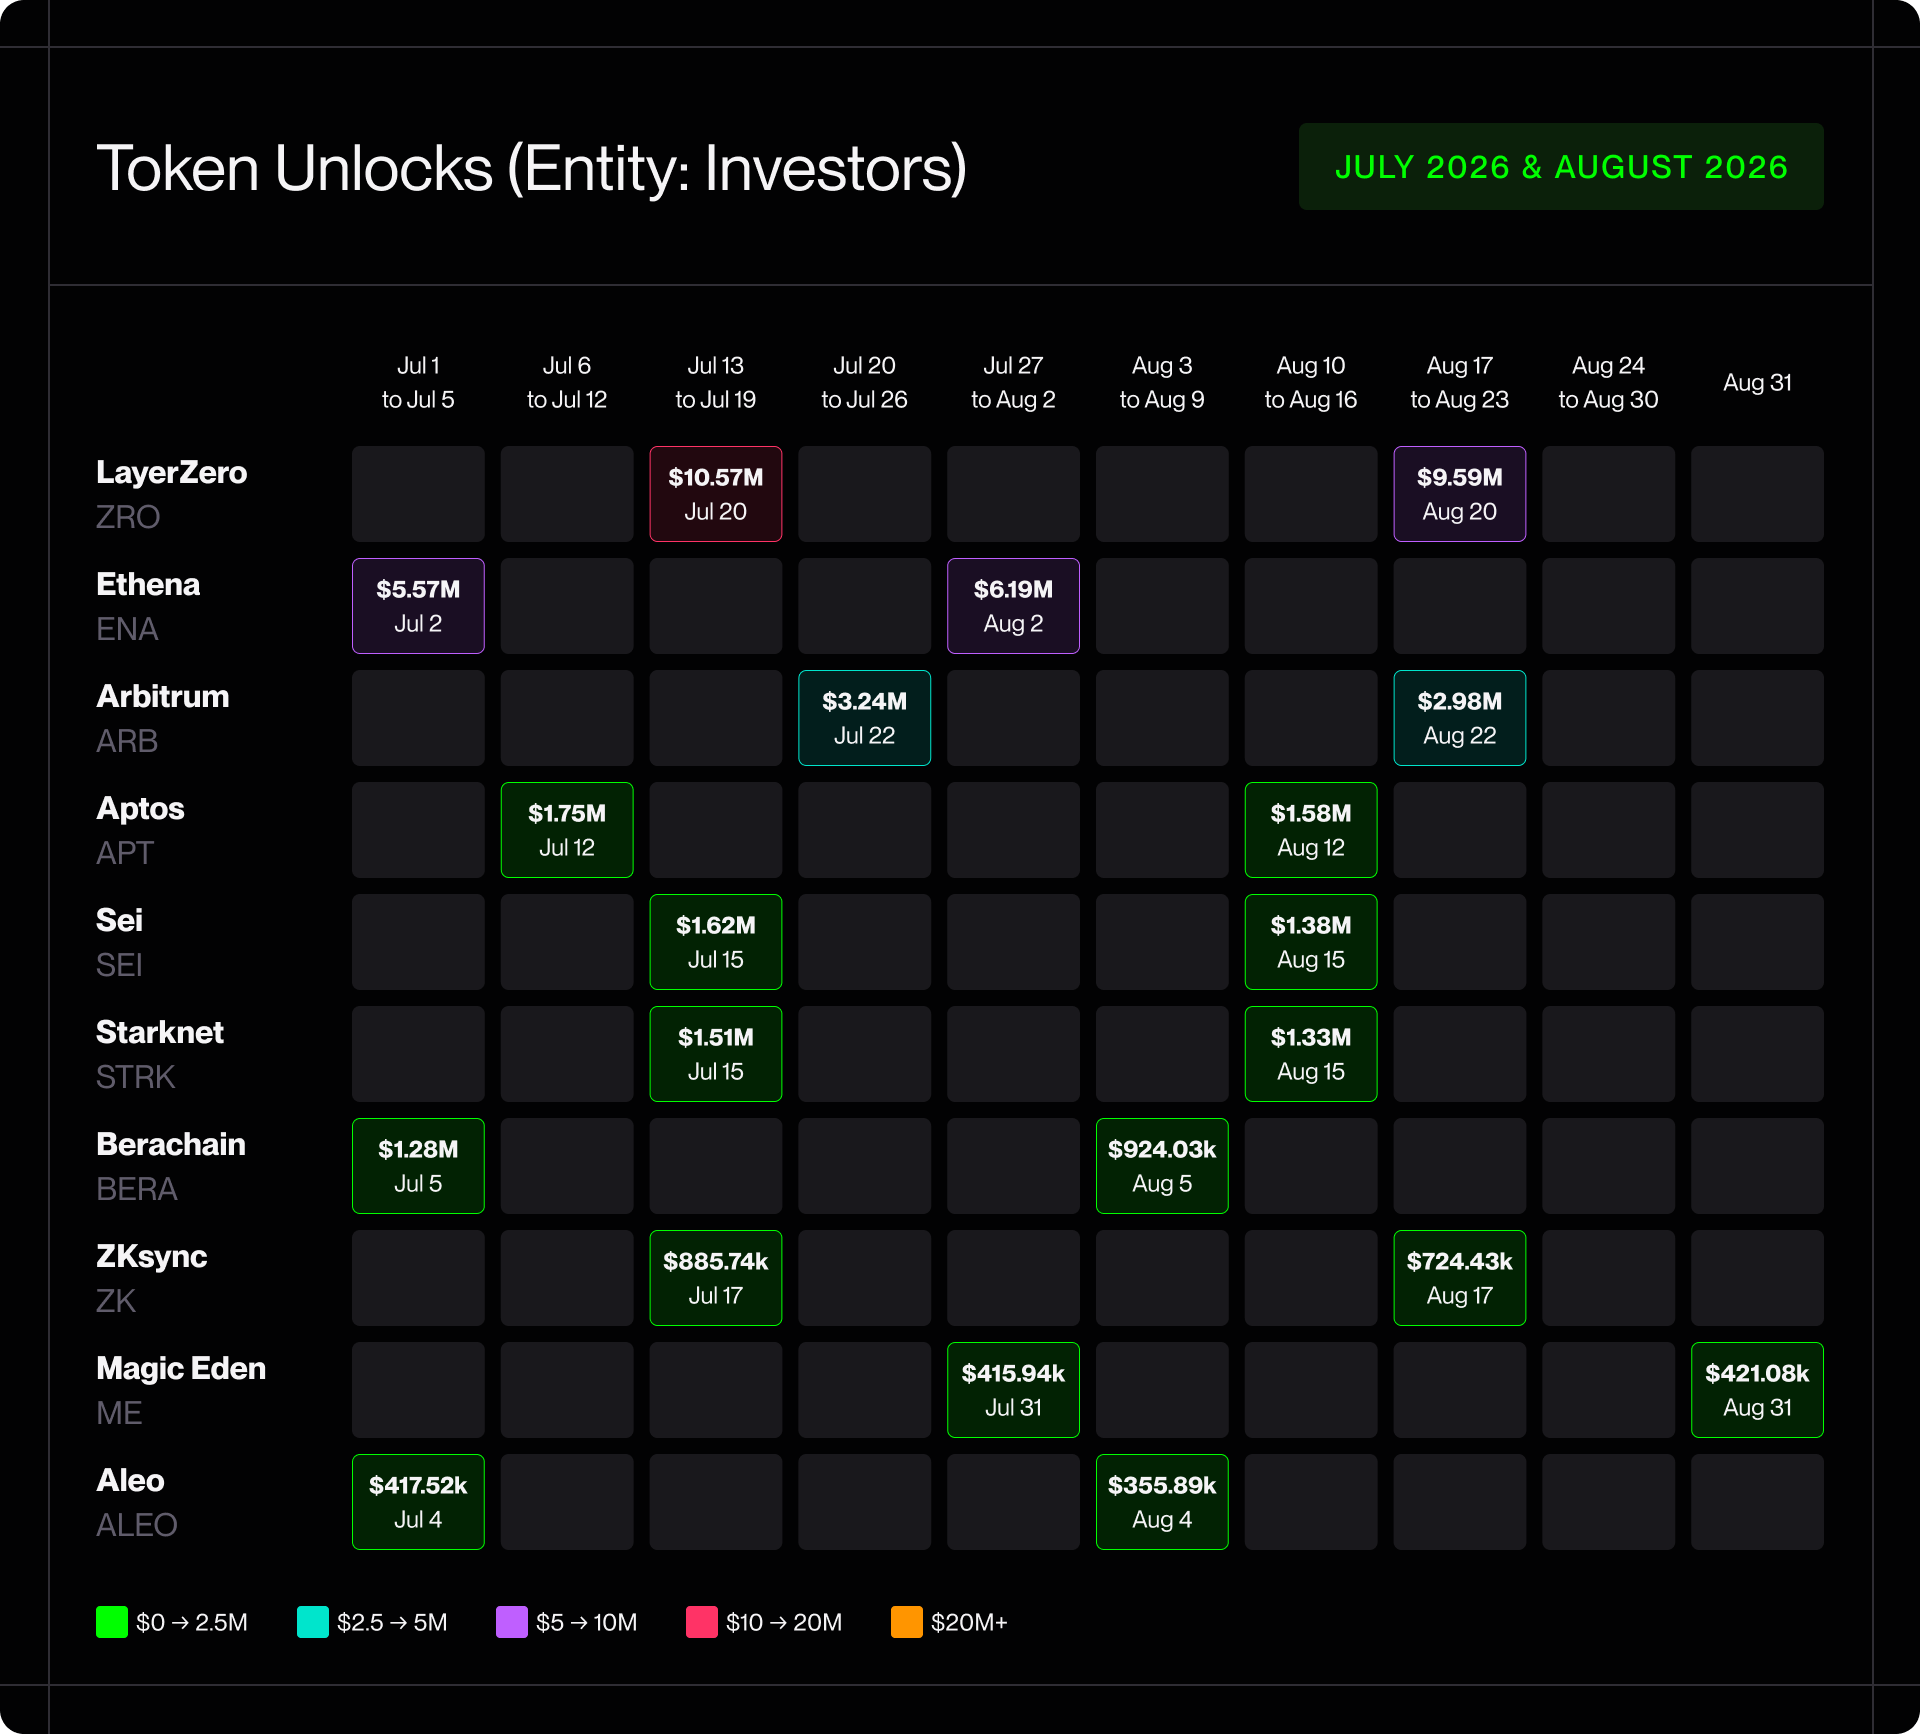Select ZKsync $724.43k Aug 17 unlock
The width and height of the screenshot is (1920, 1734).
pos(1460,1278)
